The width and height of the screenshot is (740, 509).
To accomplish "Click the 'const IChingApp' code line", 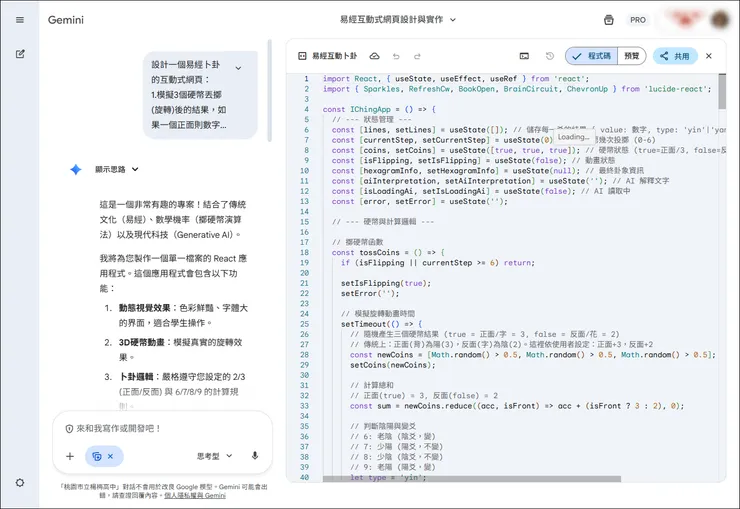I will (x=379, y=109).
